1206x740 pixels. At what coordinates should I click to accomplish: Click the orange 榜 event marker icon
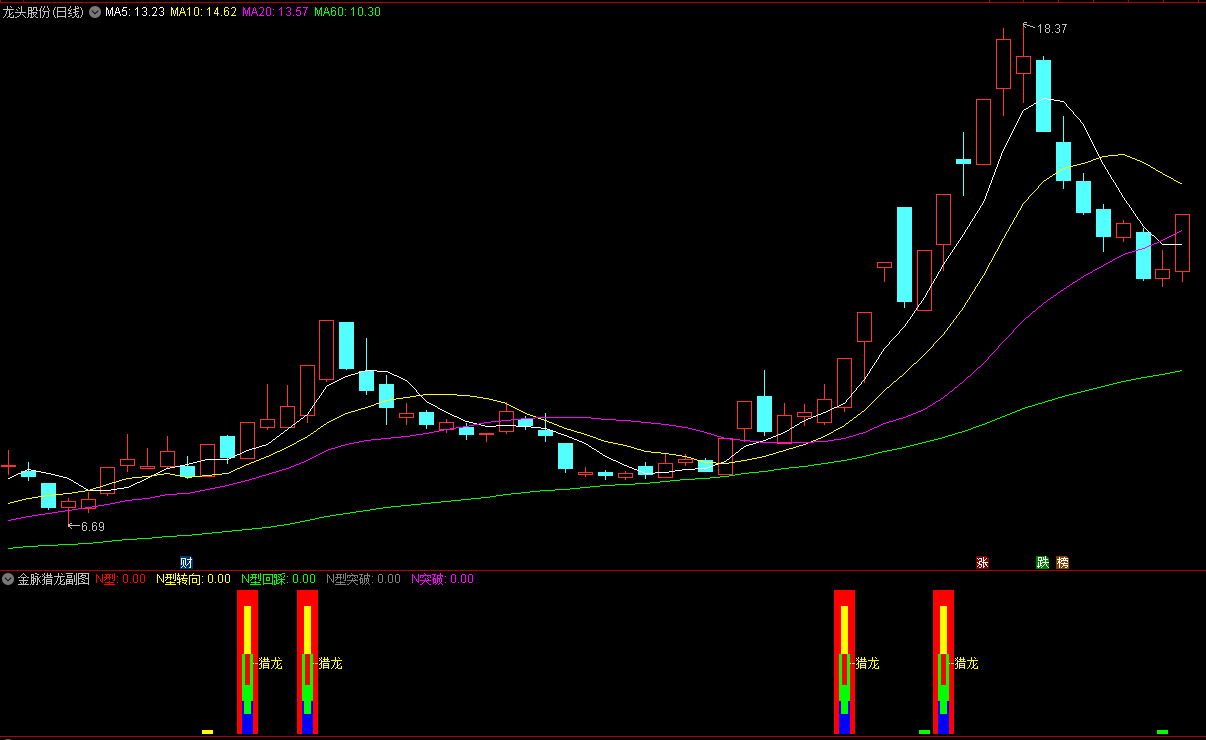tap(1062, 563)
